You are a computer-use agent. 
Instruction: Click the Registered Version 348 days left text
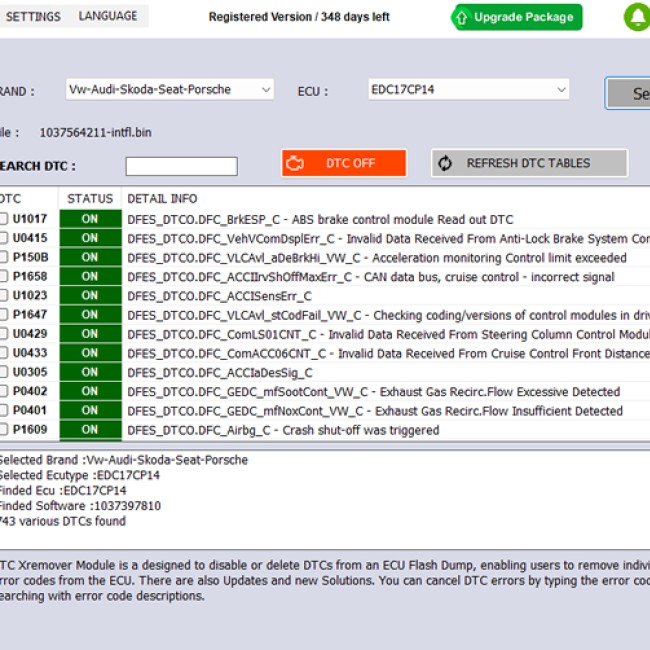299,17
